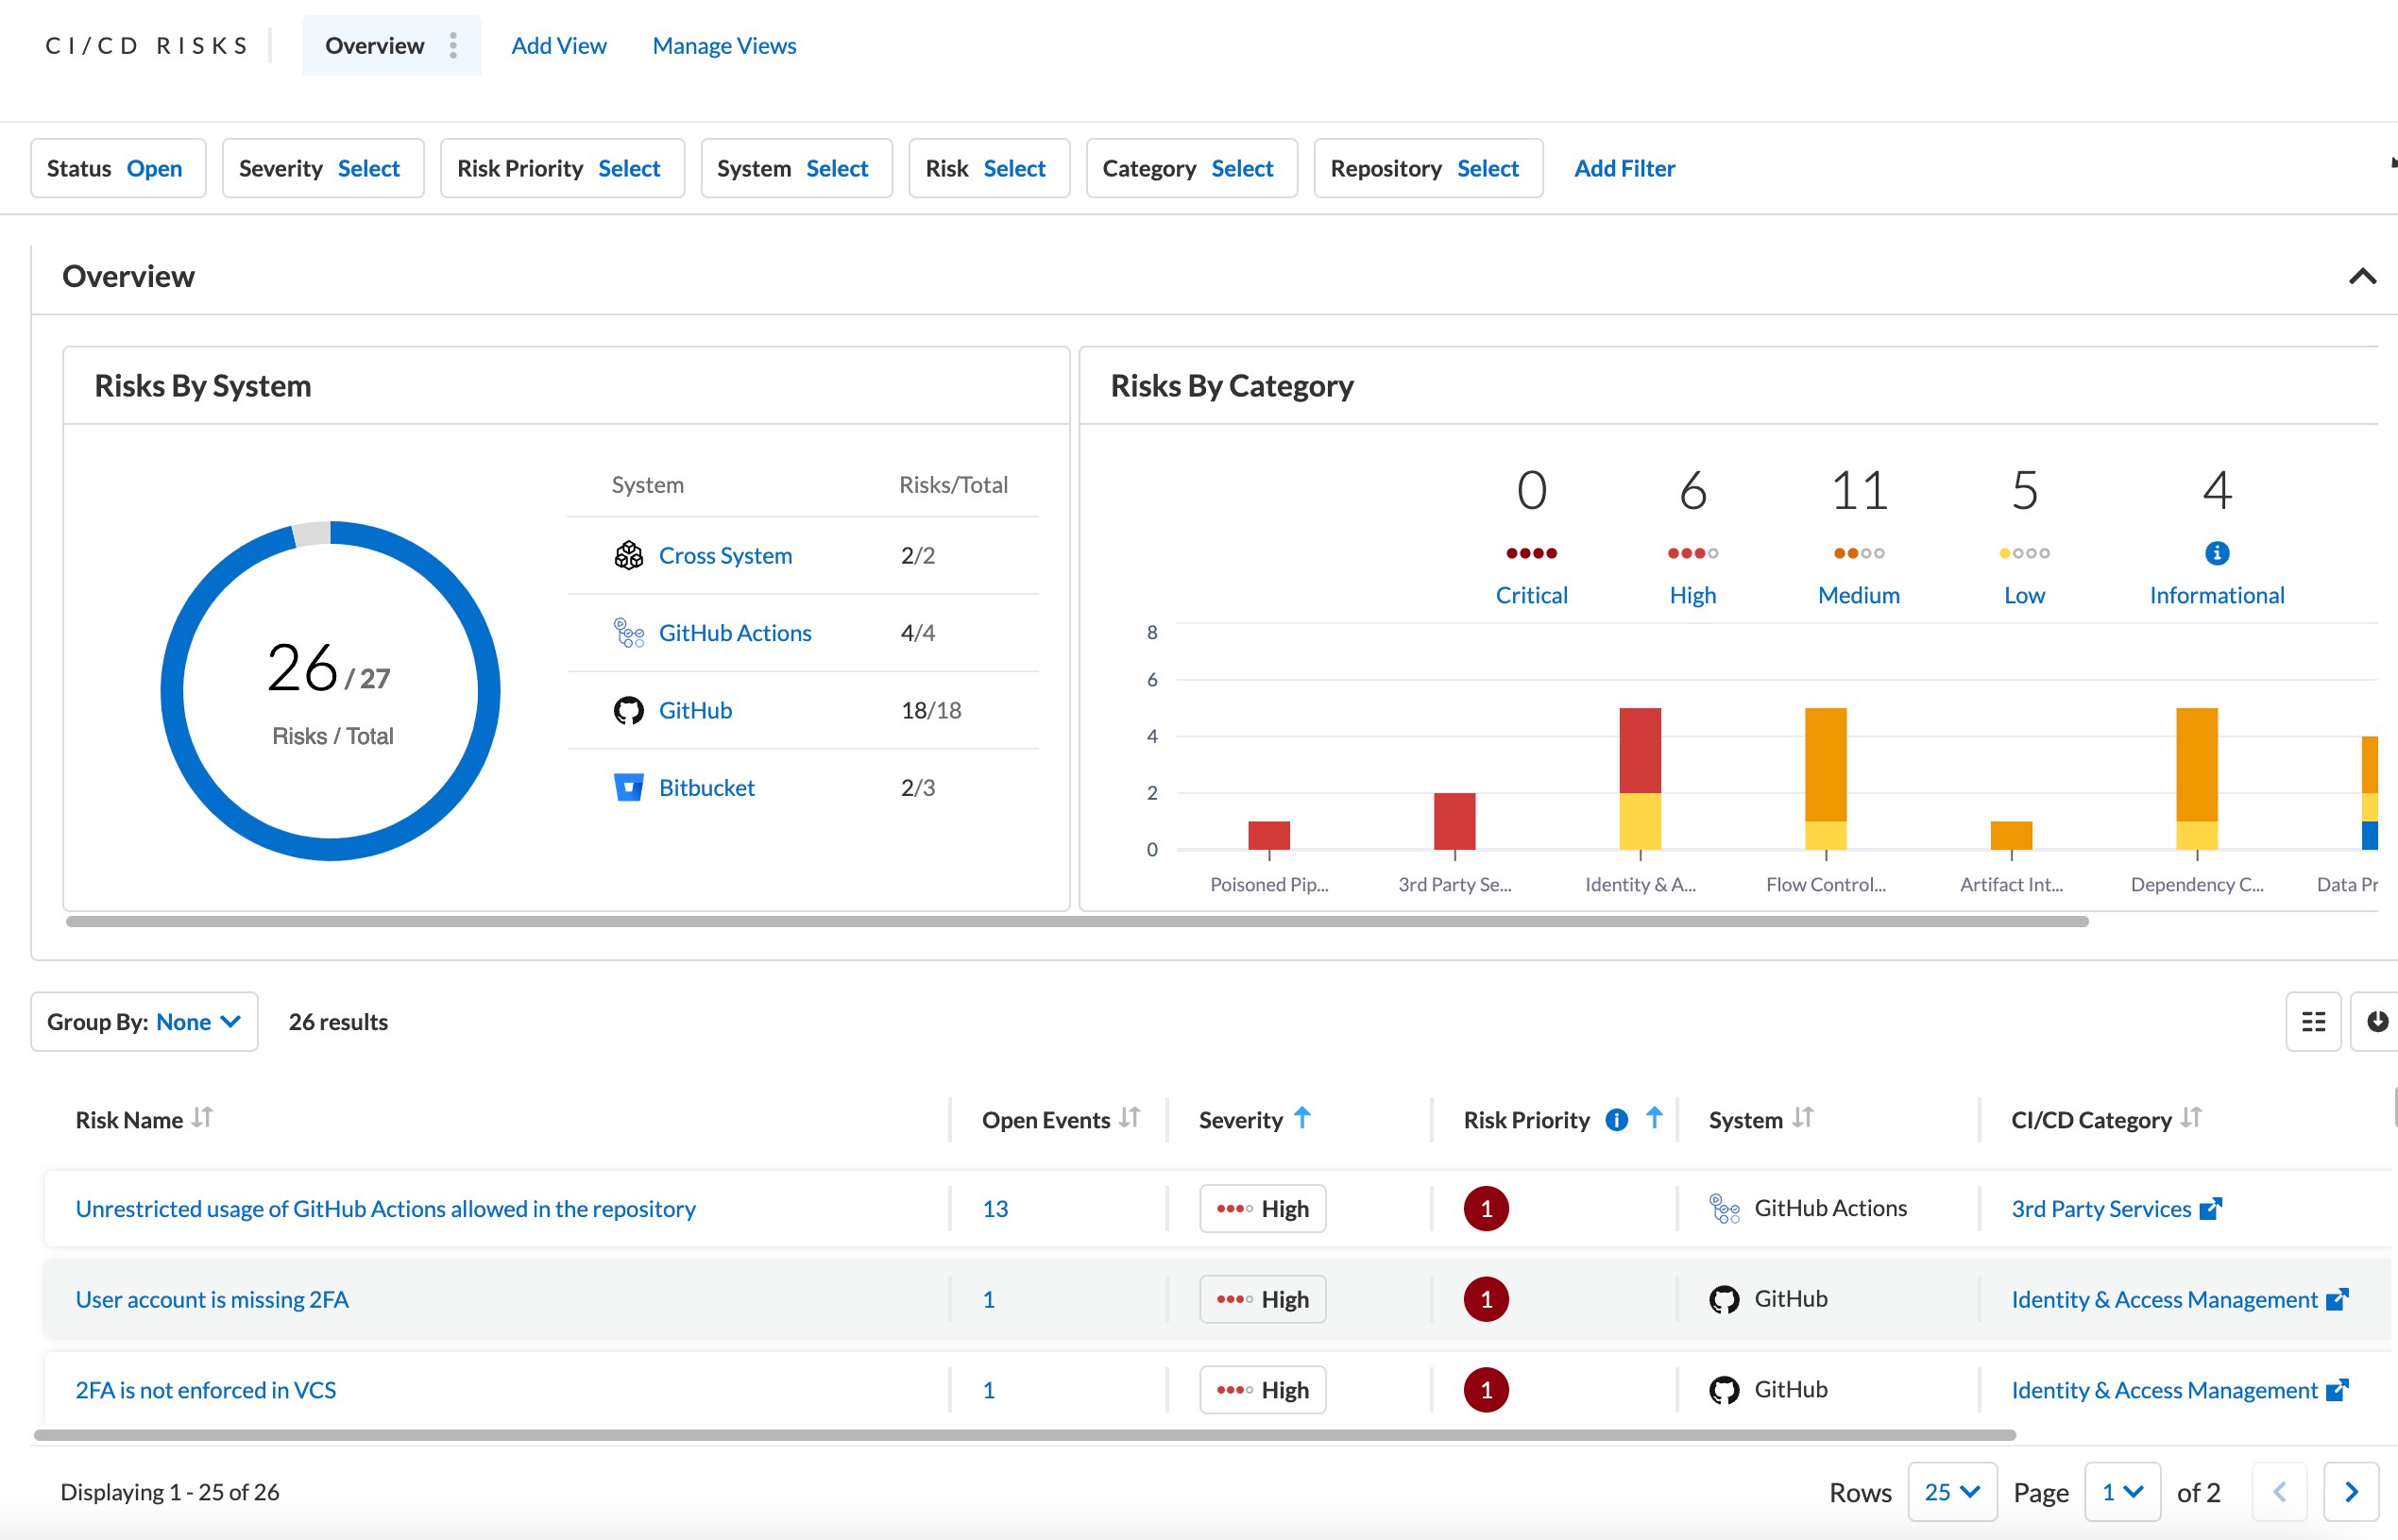Click the download report icon beside the column settings
The width and height of the screenshot is (2398, 1540).
[2377, 1022]
